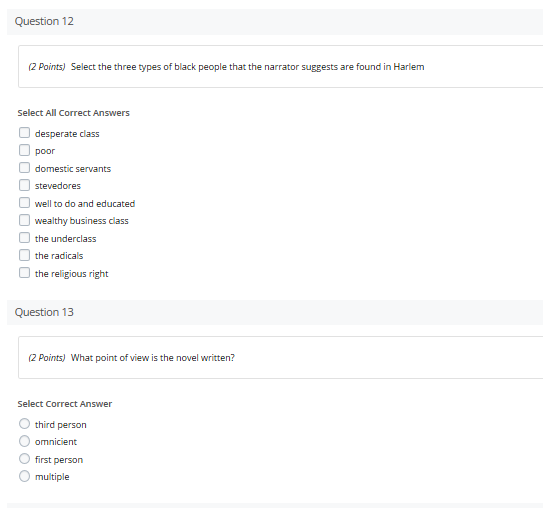Check the 'desperate class' checkbox
543x508 pixels.
click(x=24, y=133)
